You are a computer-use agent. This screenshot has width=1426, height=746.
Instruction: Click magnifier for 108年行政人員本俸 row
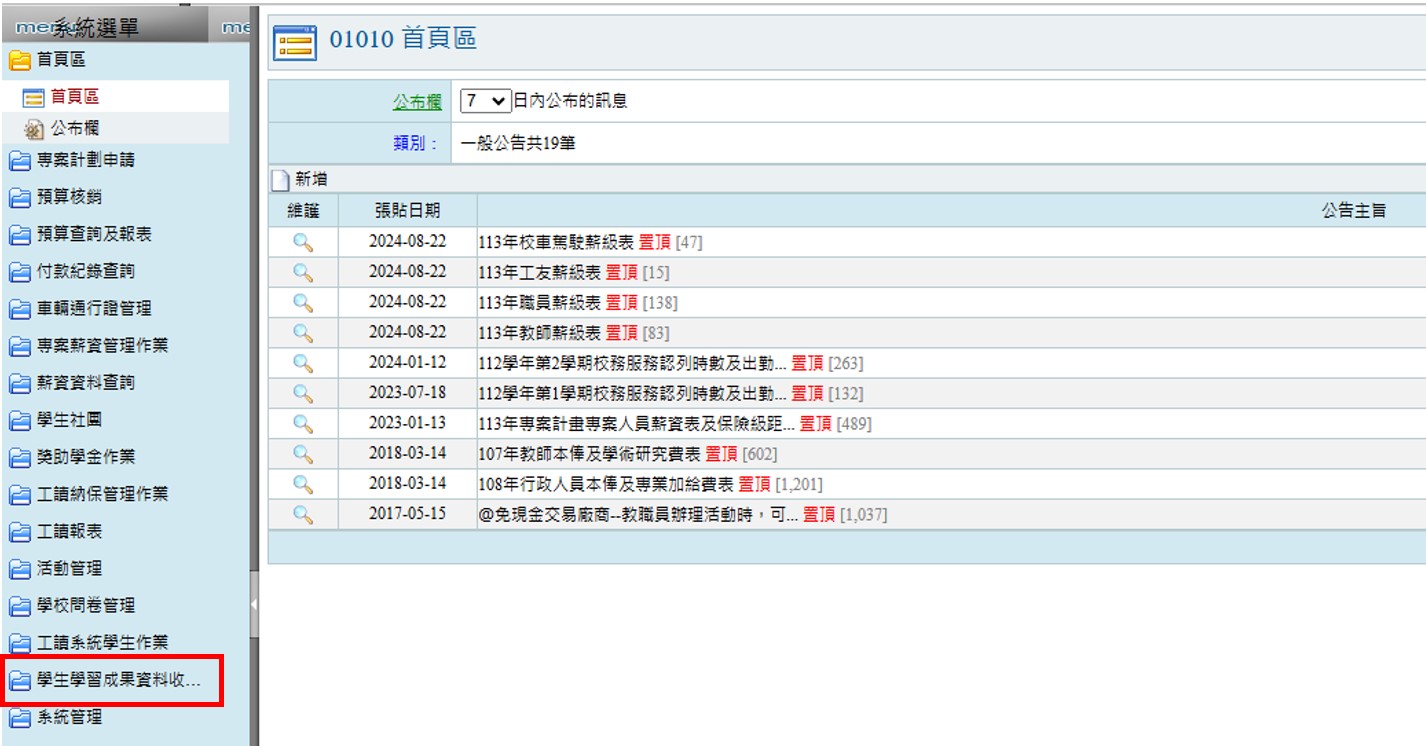click(303, 485)
